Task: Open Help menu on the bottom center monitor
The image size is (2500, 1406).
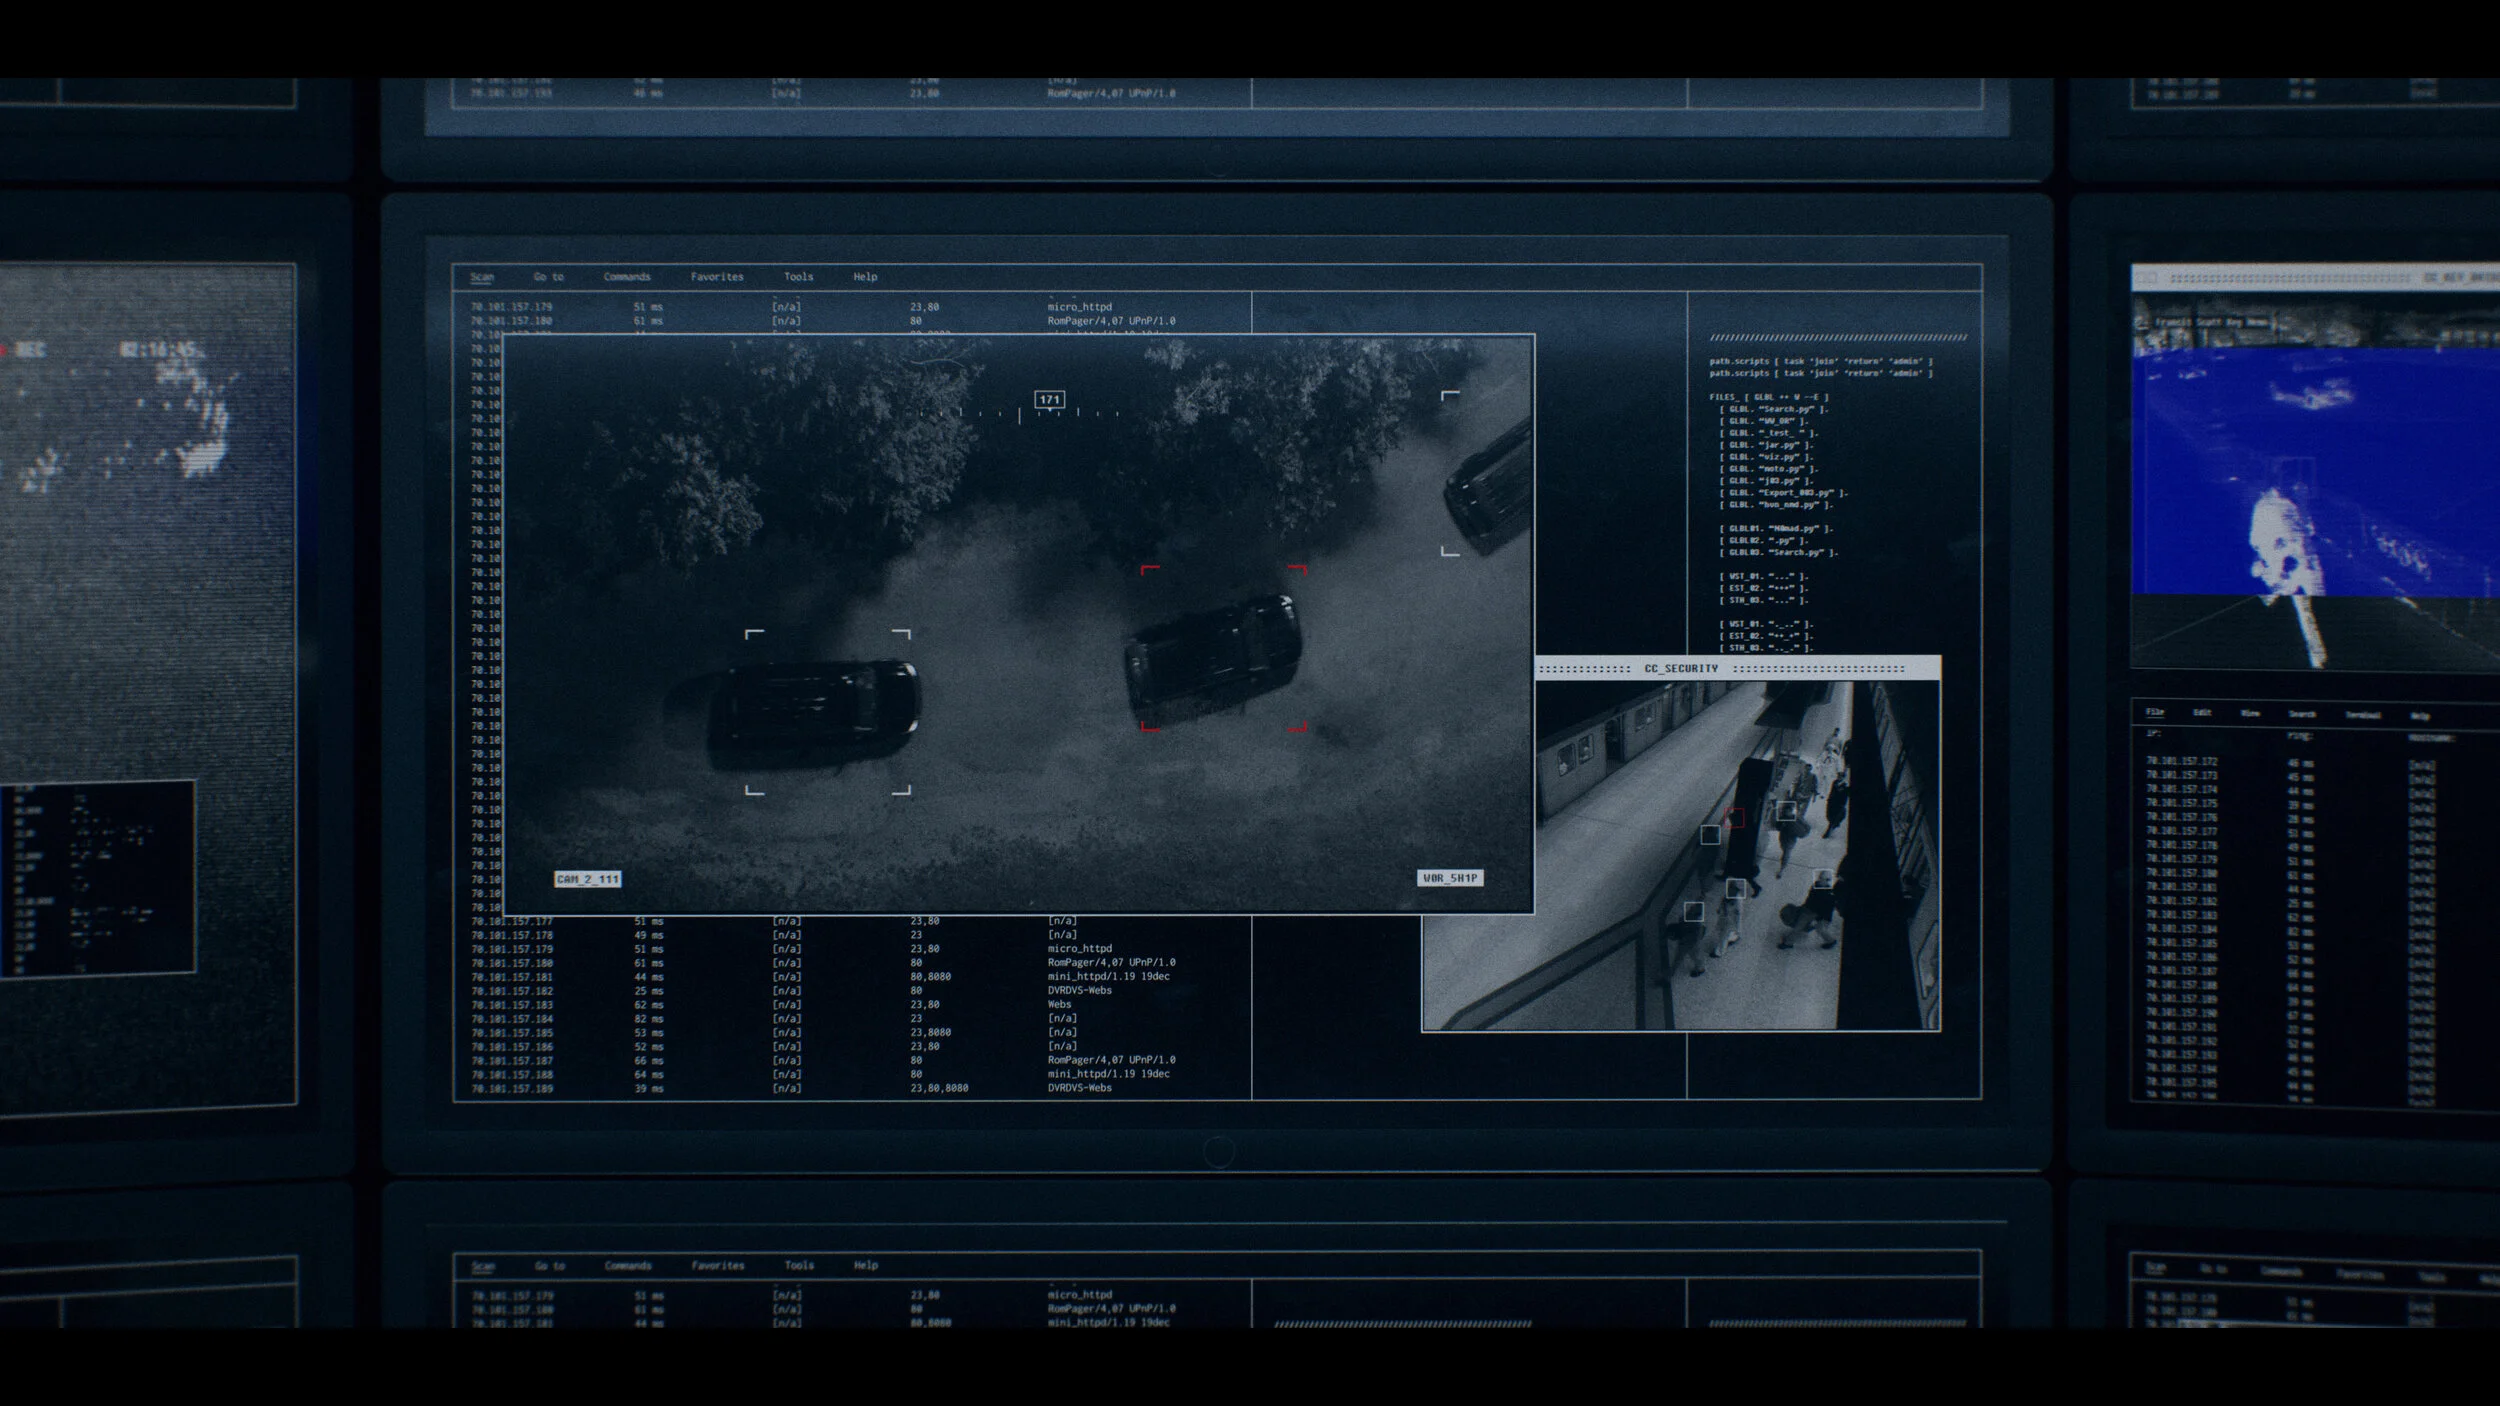Action: 866,1266
